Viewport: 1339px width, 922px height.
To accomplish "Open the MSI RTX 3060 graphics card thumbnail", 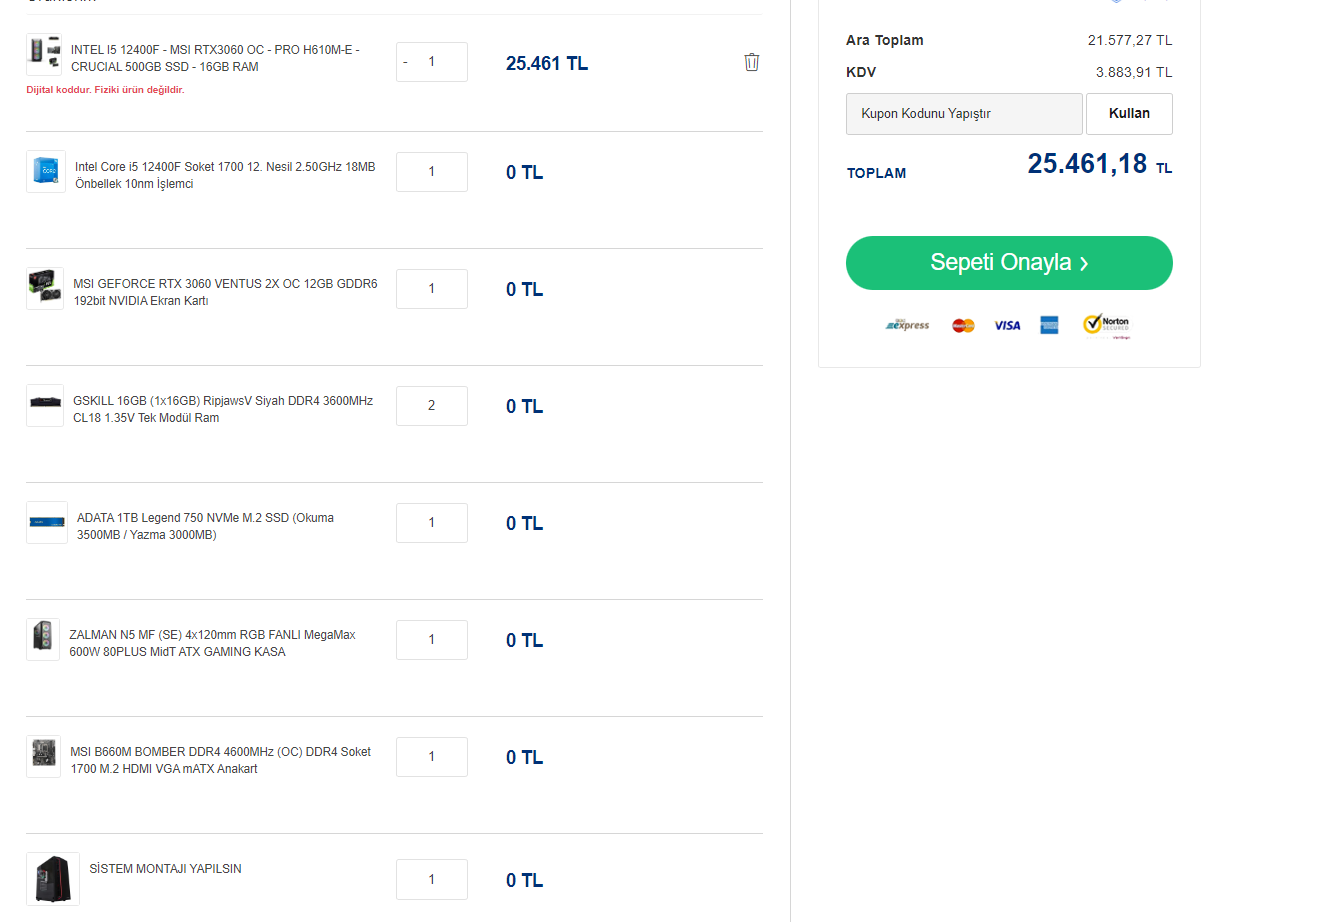I will pos(45,289).
